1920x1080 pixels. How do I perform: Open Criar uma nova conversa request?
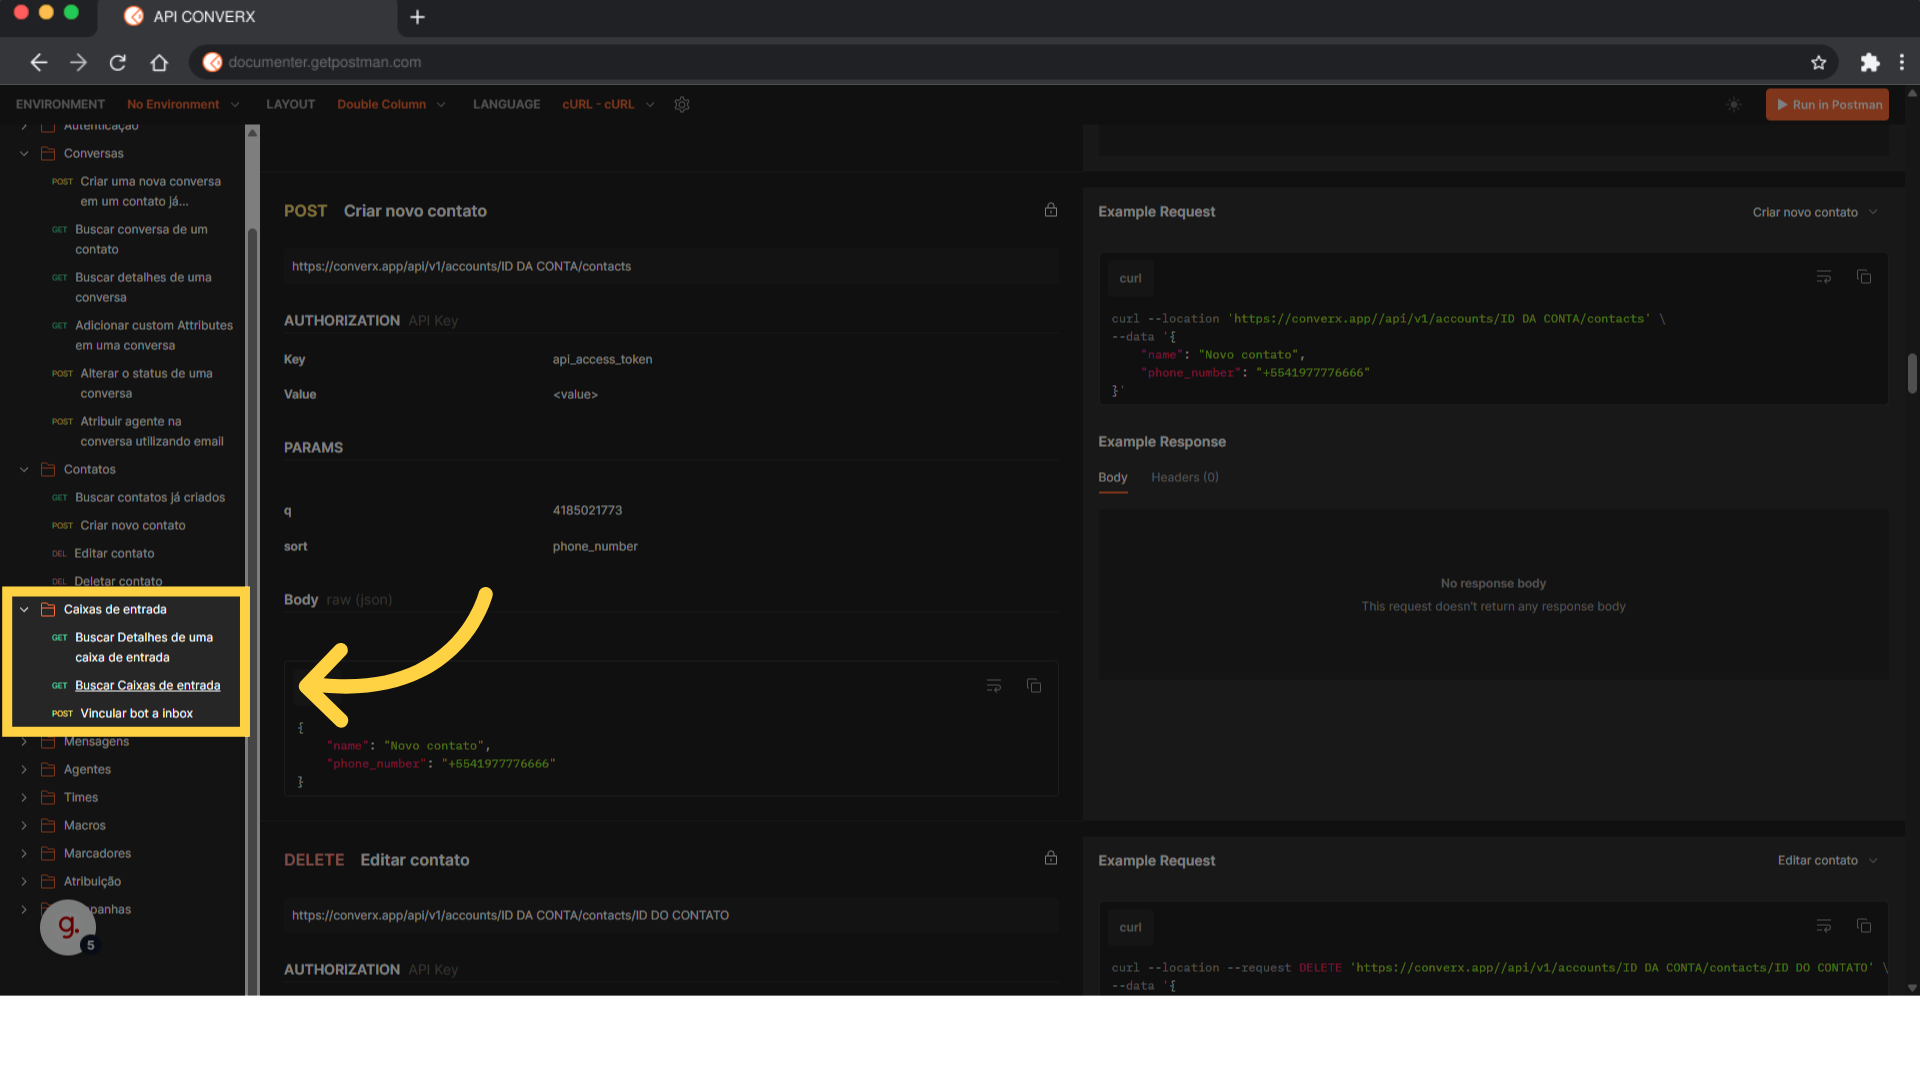[x=150, y=191]
